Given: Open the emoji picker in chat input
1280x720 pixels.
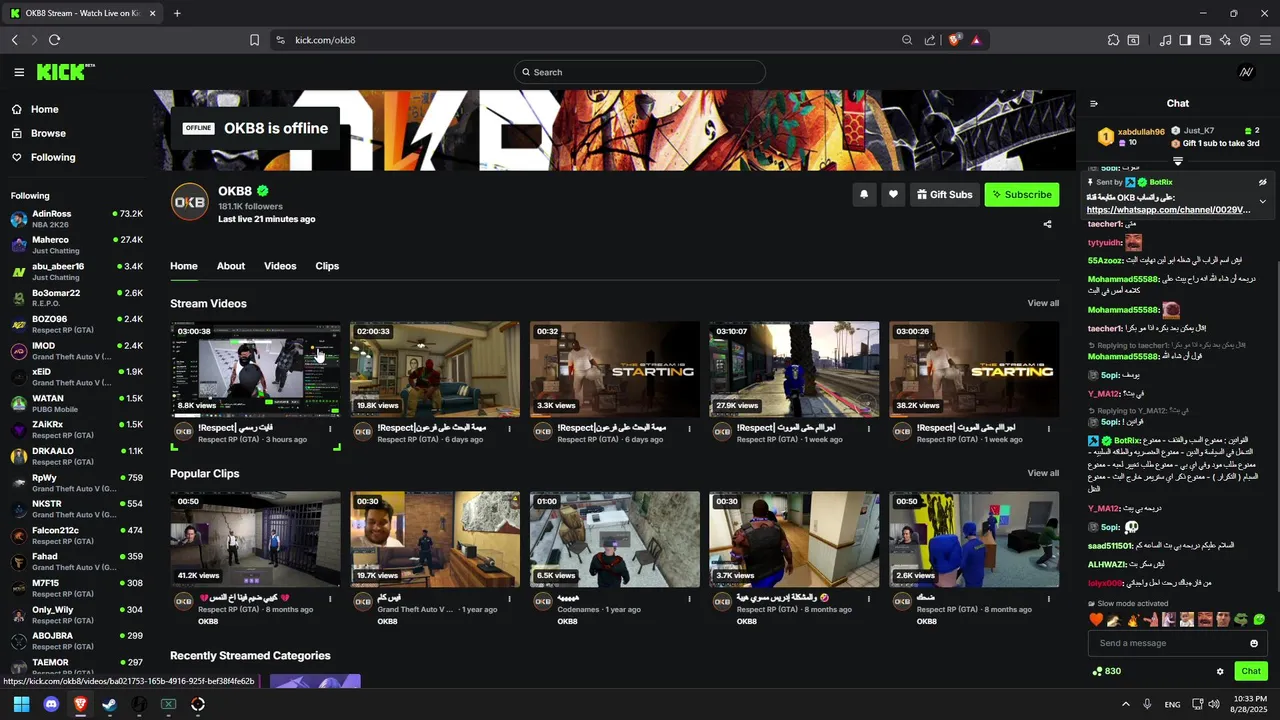Looking at the screenshot, I should 1254,643.
